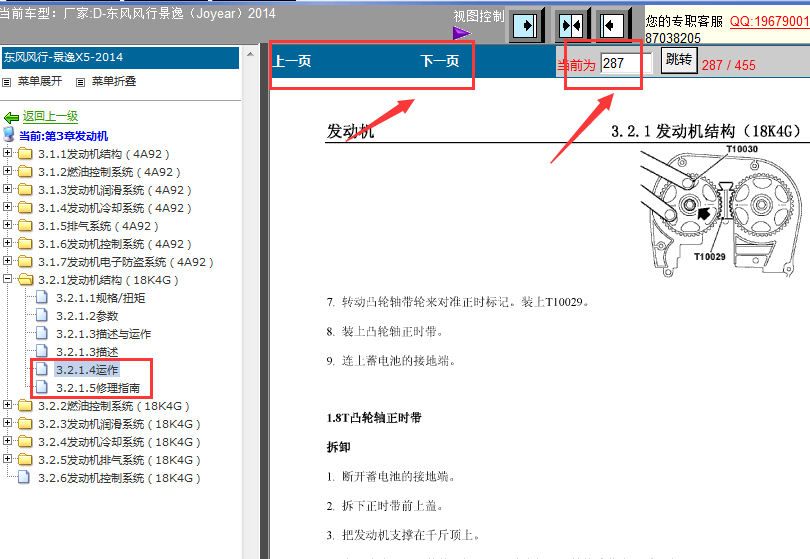
Task: Click the page icon of 3.2.6发动机控制系统
Action: (24, 477)
